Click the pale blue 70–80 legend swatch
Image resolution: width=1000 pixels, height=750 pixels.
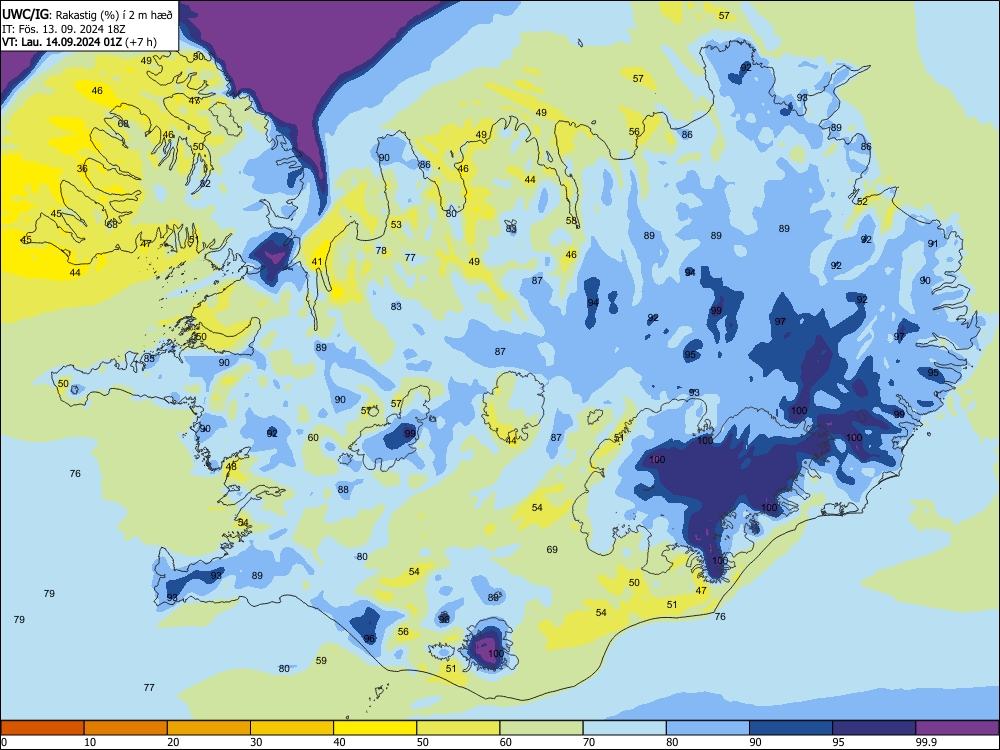624,728
